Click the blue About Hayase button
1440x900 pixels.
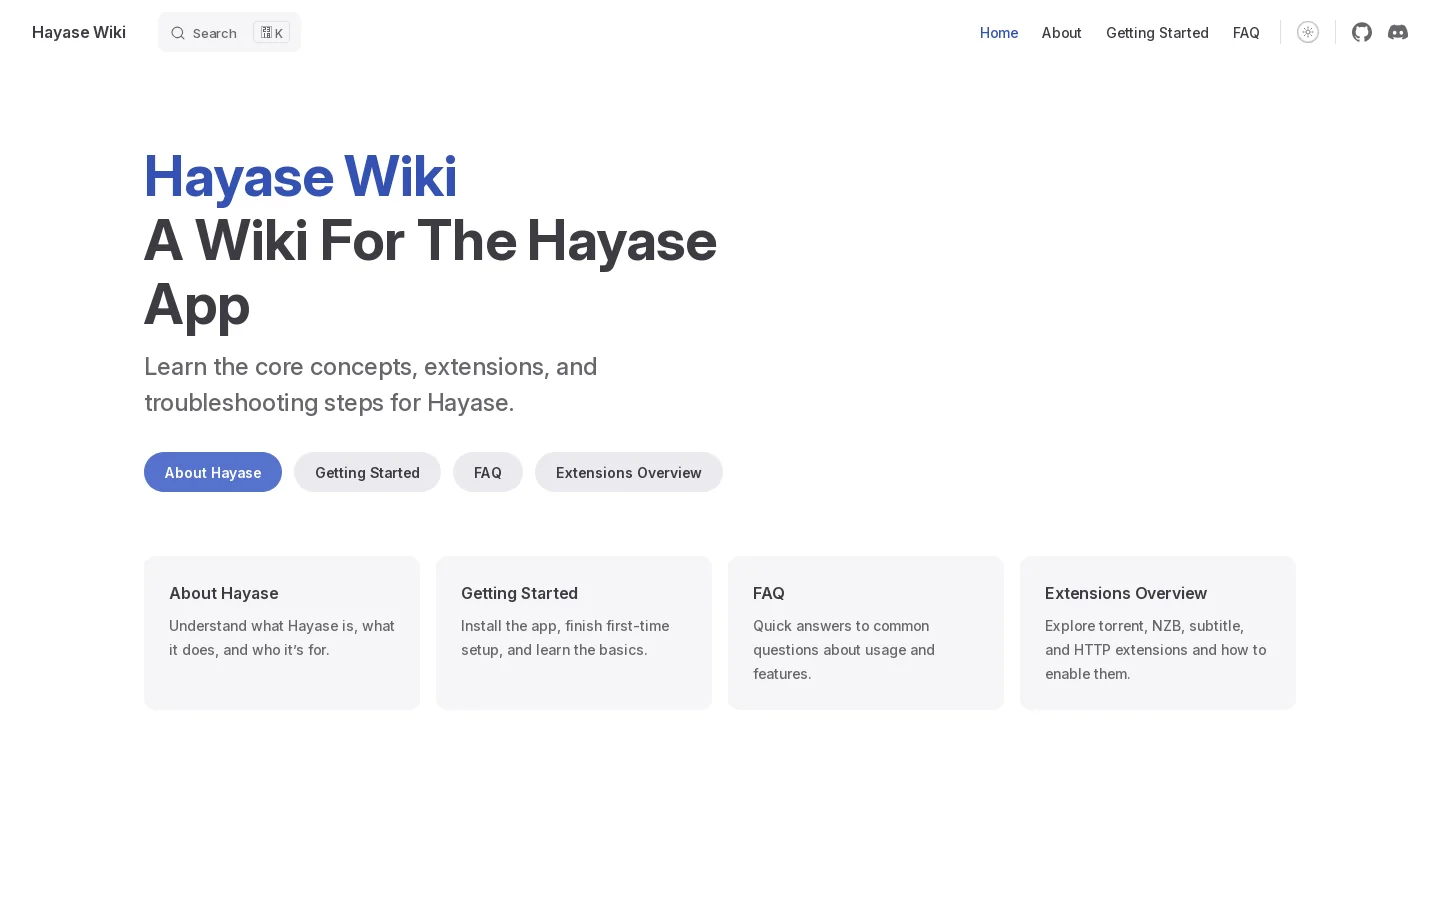click(213, 472)
